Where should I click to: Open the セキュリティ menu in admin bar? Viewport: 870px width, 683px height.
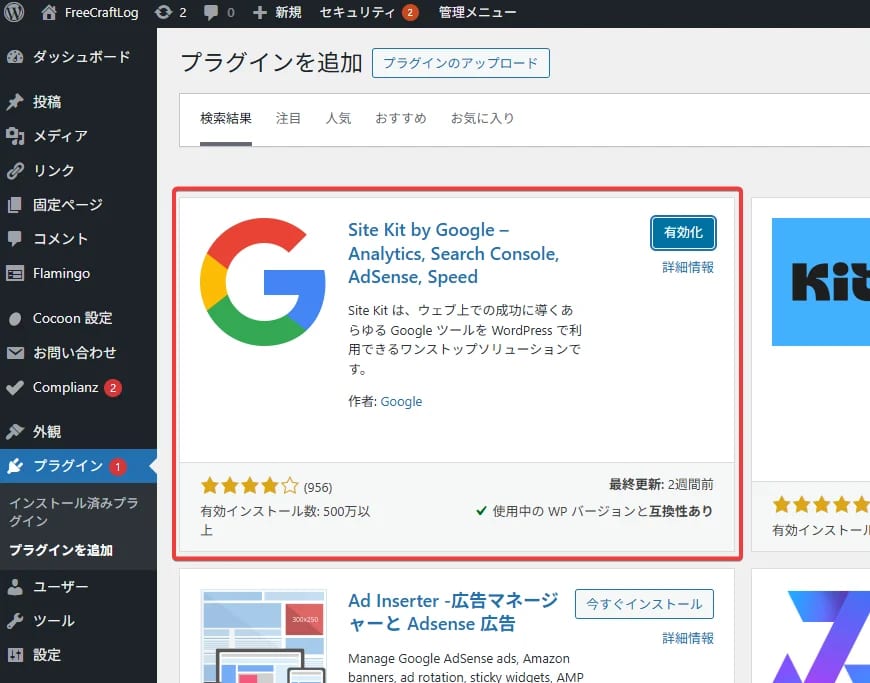357,13
